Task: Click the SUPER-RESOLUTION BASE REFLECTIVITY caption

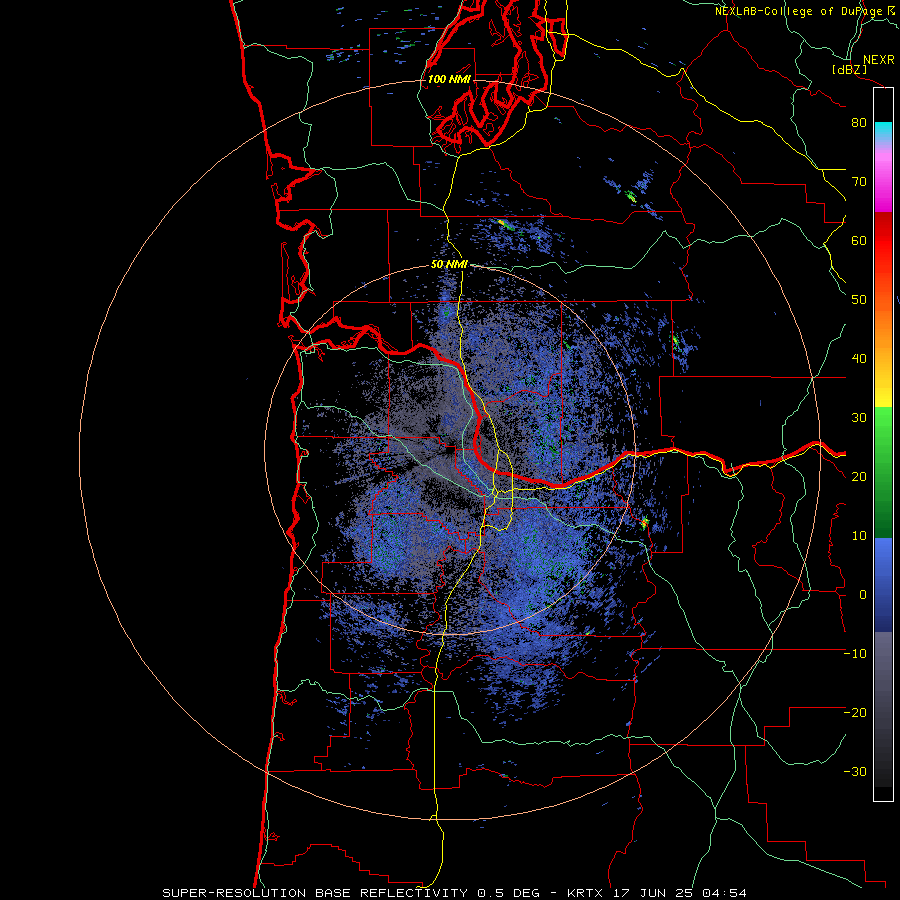Action: pyautogui.click(x=315, y=893)
